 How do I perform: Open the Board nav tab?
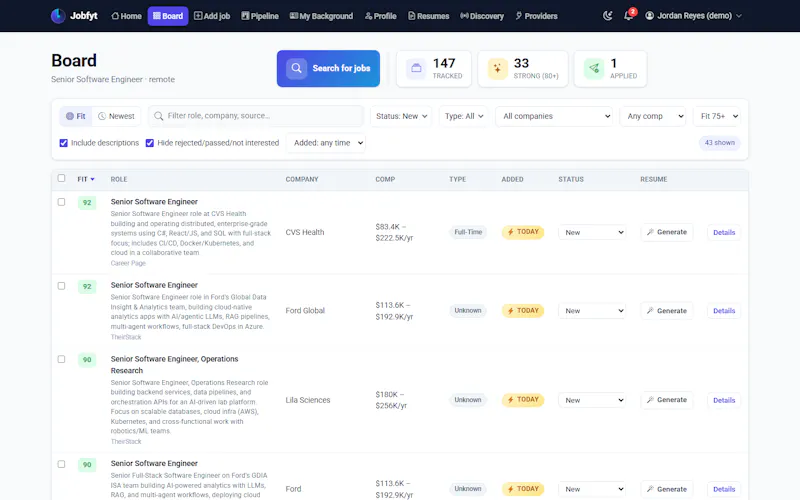(x=168, y=16)
